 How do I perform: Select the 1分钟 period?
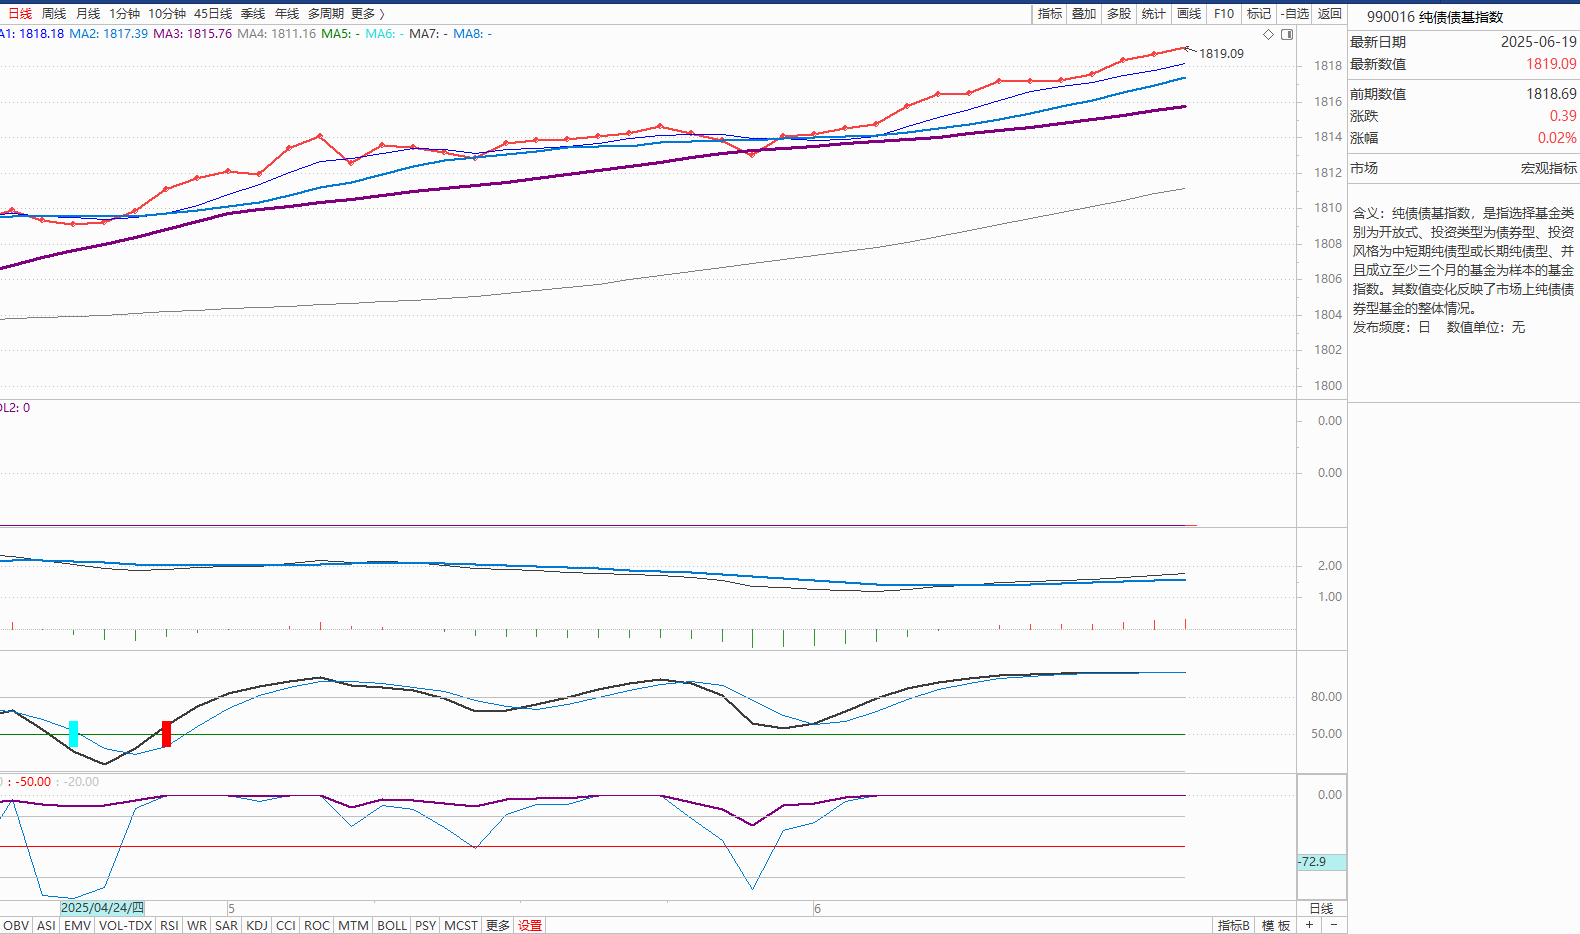[x=124, y=14]
